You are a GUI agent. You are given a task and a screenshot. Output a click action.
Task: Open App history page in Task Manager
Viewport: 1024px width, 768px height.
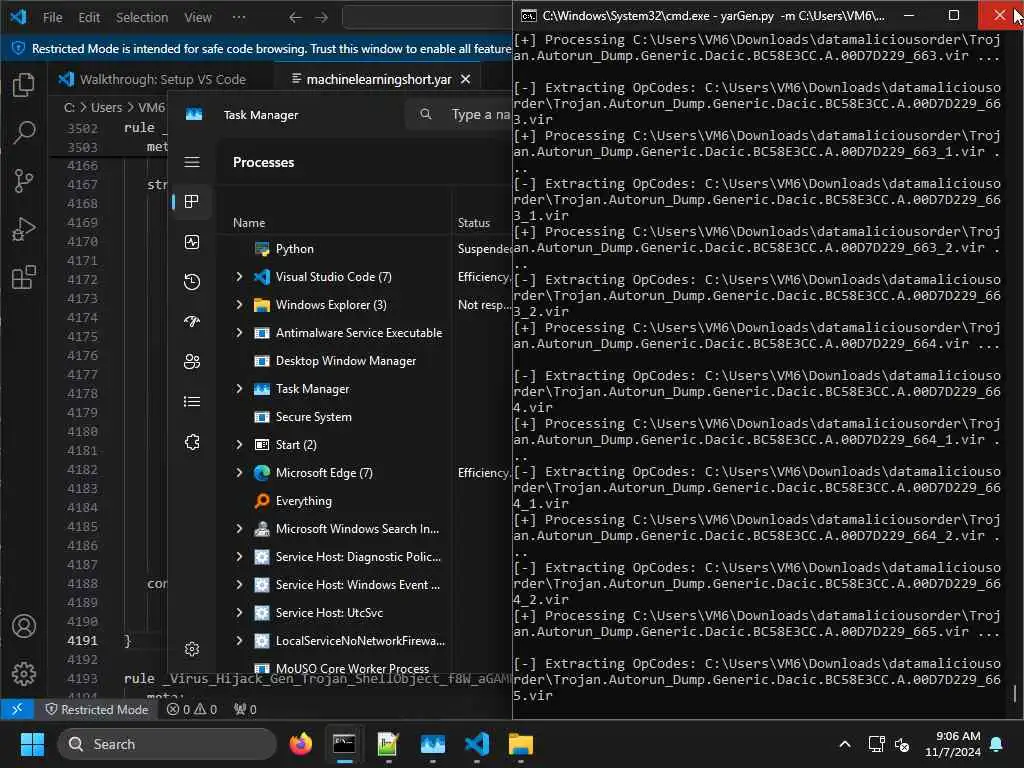192,282
